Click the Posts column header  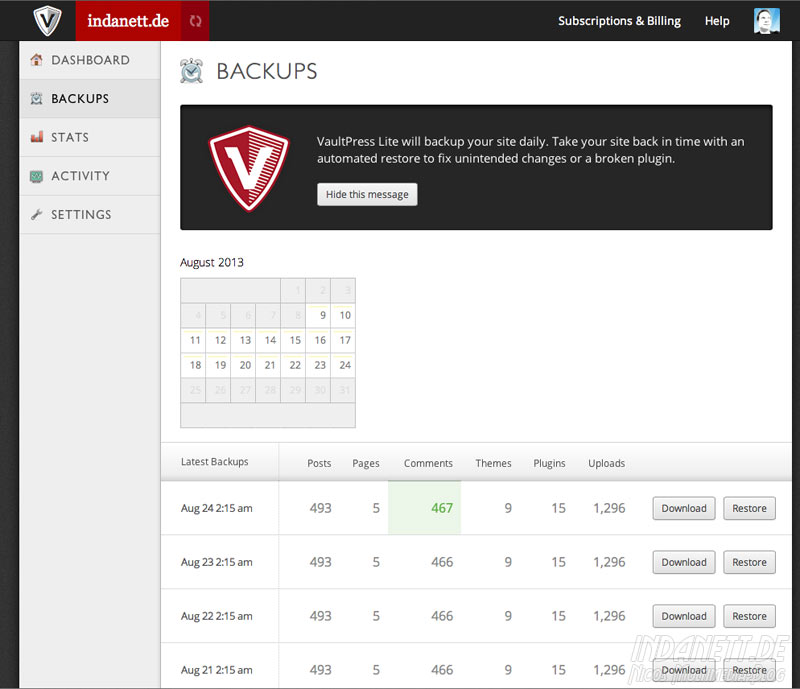click(x=319, y=463)
